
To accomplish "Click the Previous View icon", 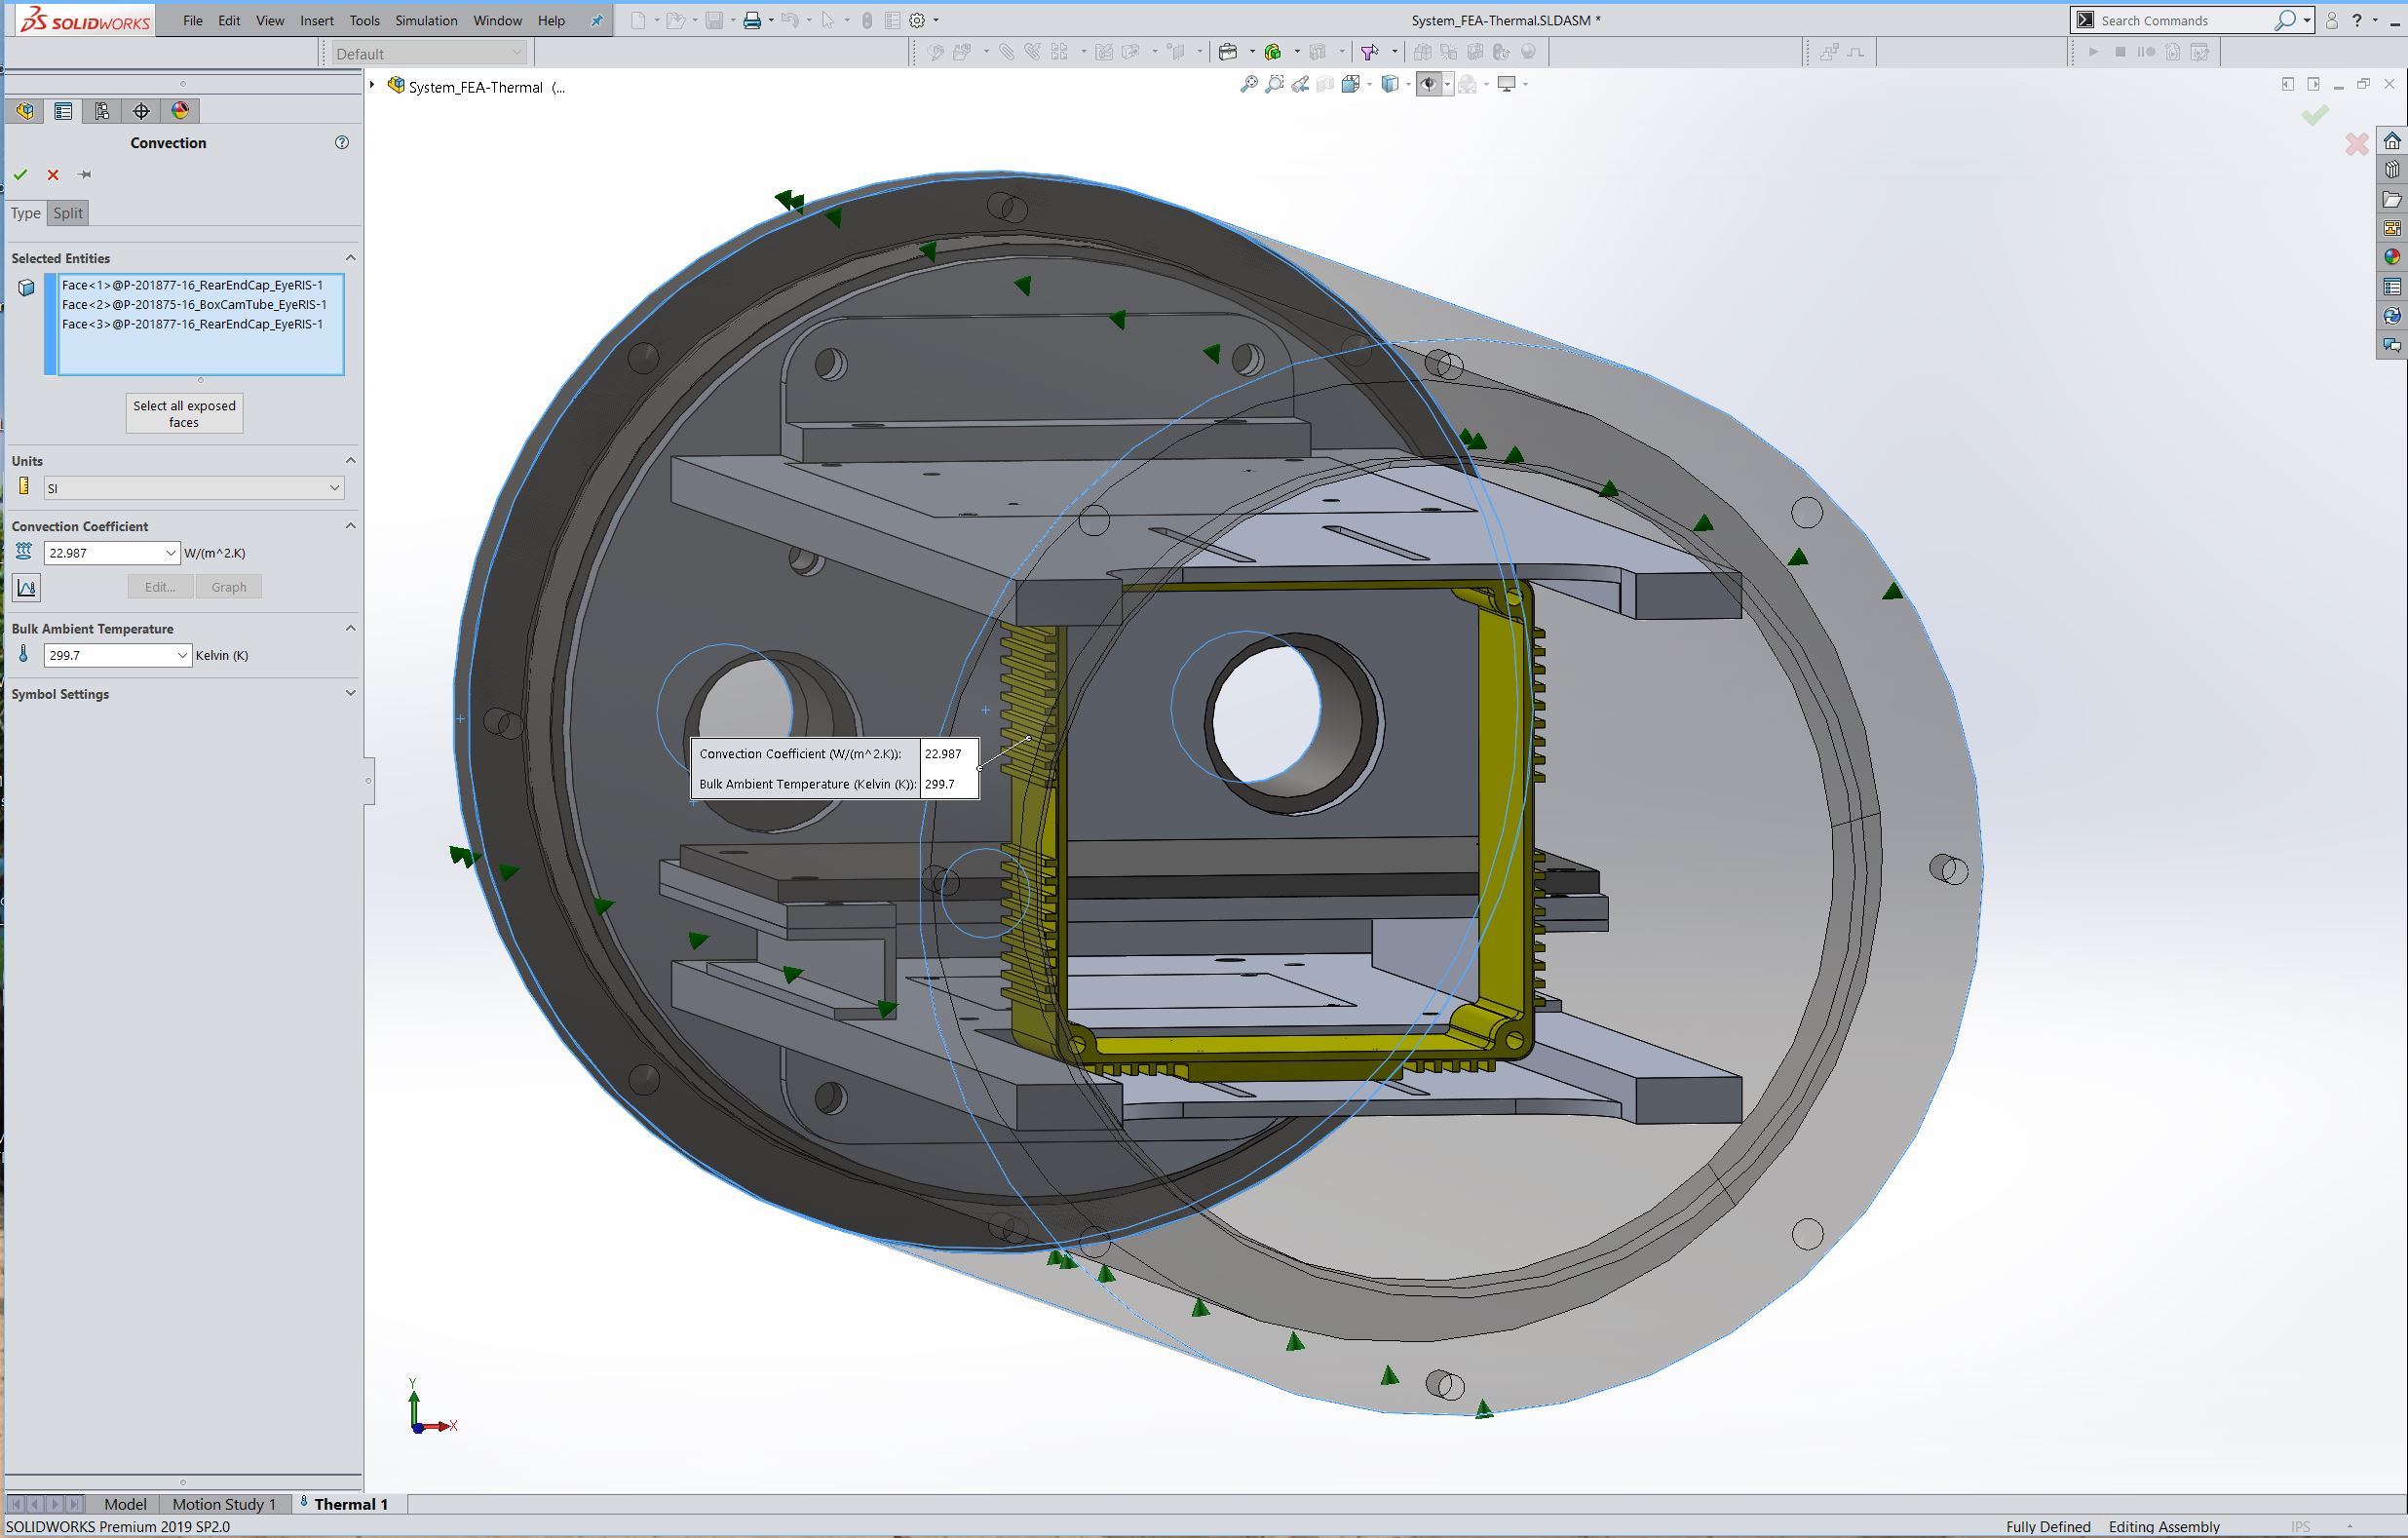I will coord(1300,85).
